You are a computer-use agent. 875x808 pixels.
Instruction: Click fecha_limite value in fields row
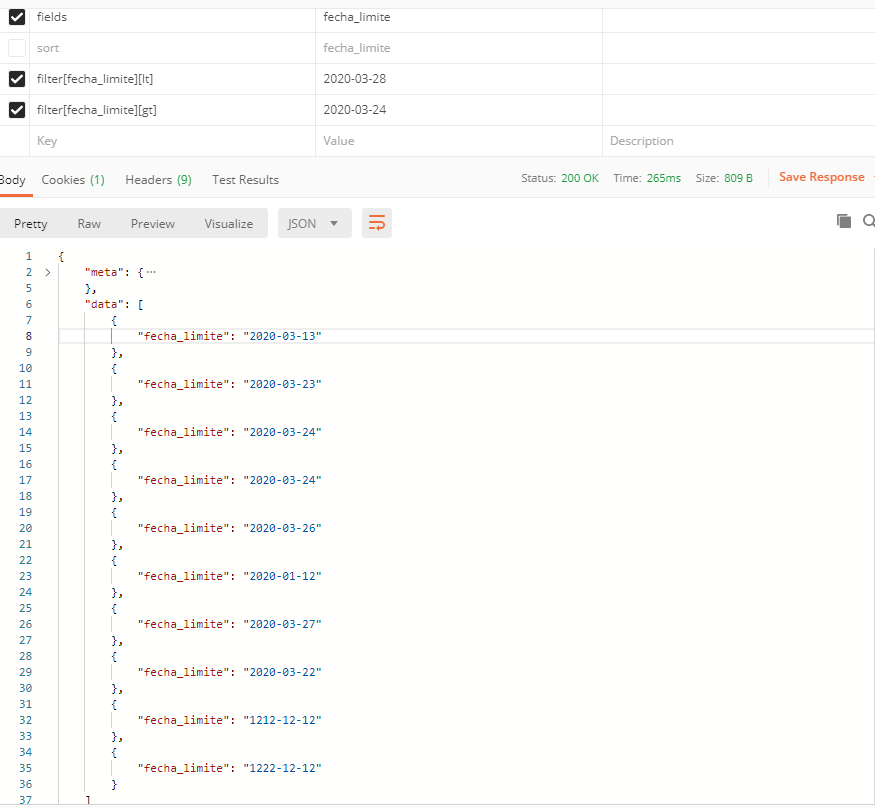[357, 17]
